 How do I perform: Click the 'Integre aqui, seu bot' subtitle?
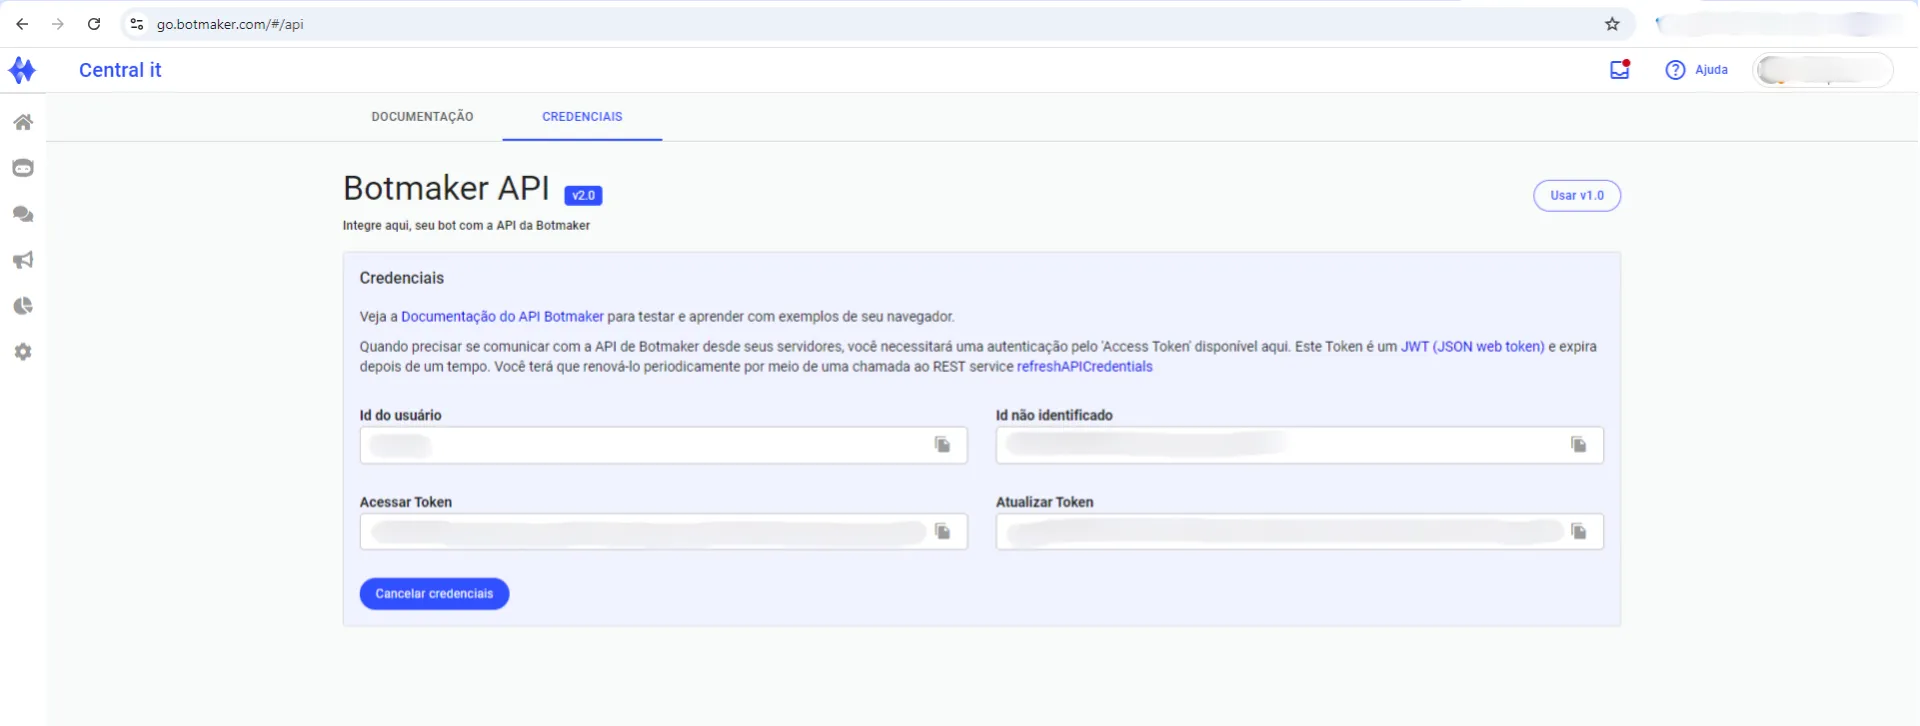coord(466,226)
